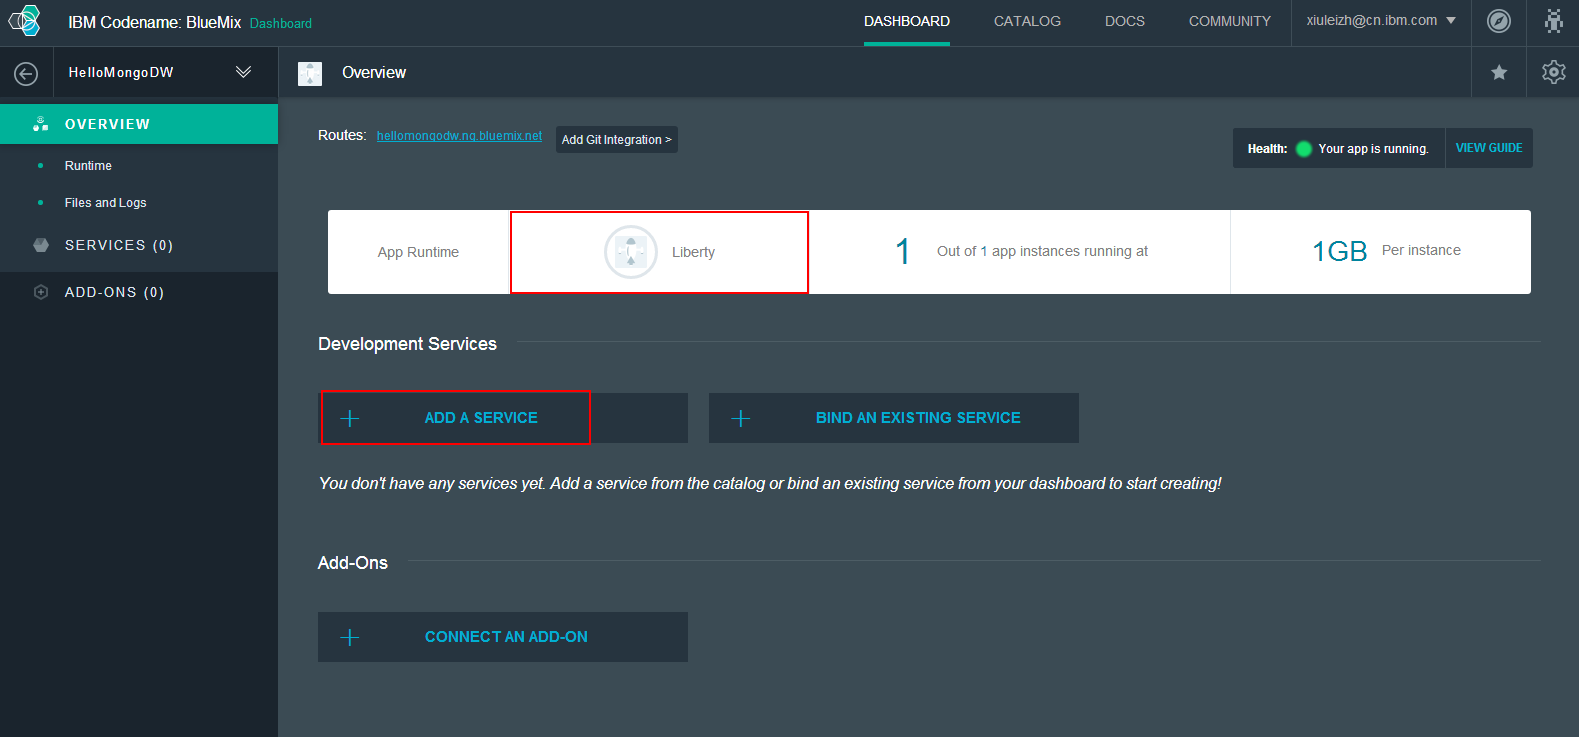Open settings via the gear icon

click(1553, 72)
